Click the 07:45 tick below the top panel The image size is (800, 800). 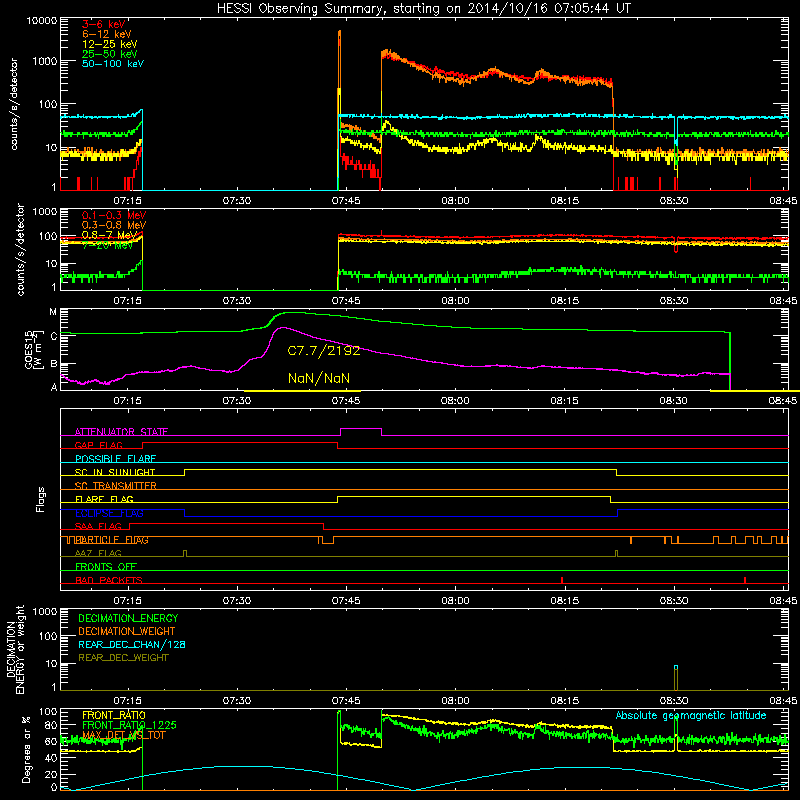346,201
